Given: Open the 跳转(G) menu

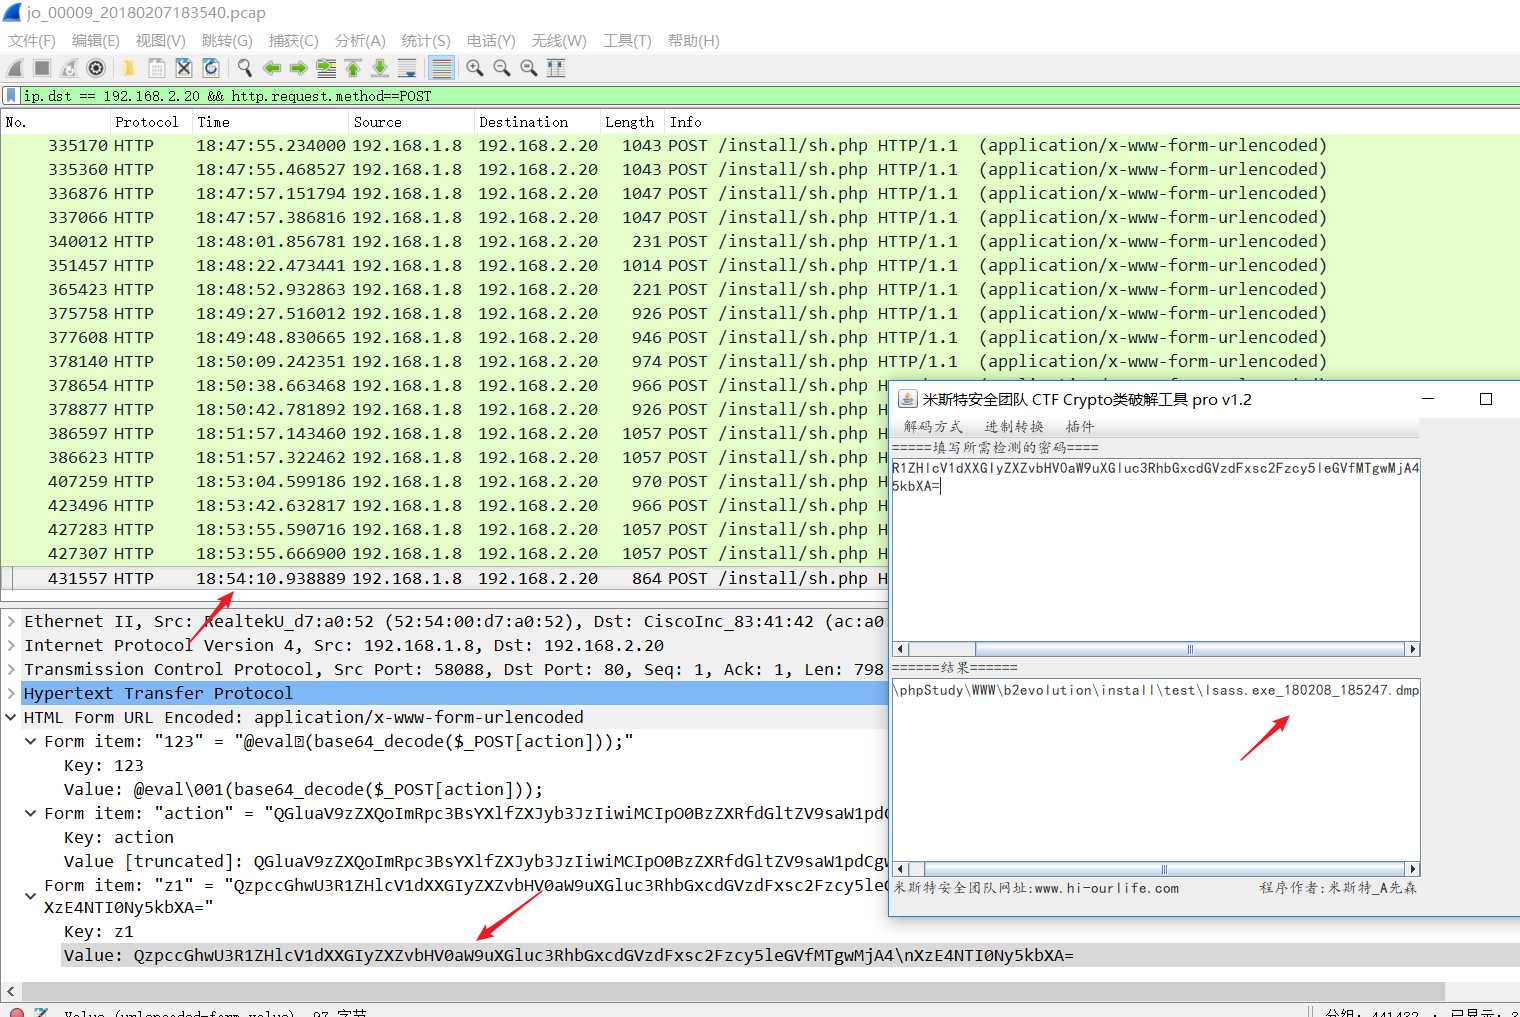Looking at the screenshot, I should click(x=227, y=41).
